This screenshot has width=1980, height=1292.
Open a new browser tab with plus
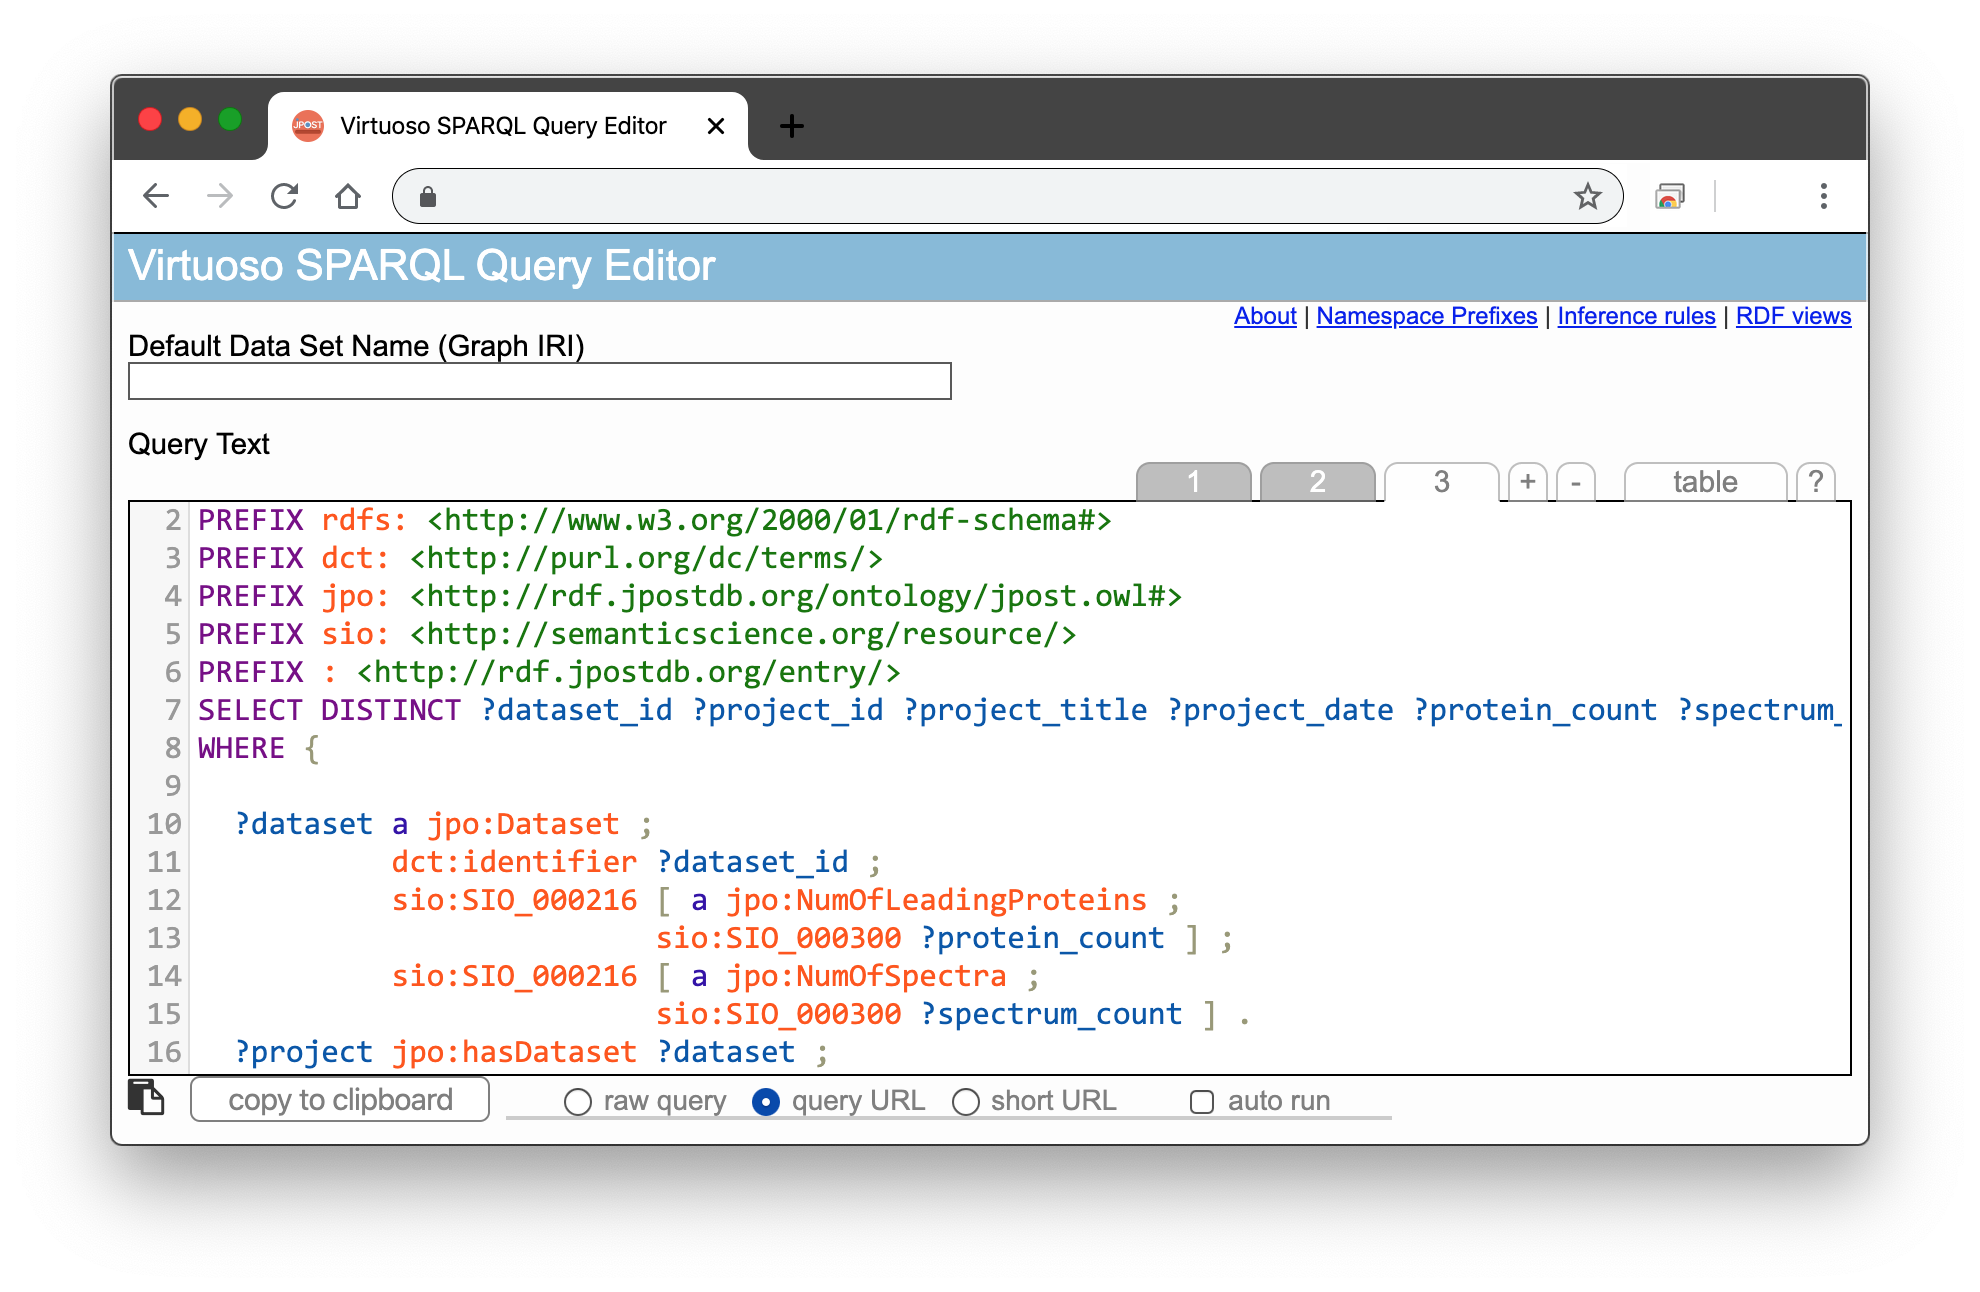791,126
